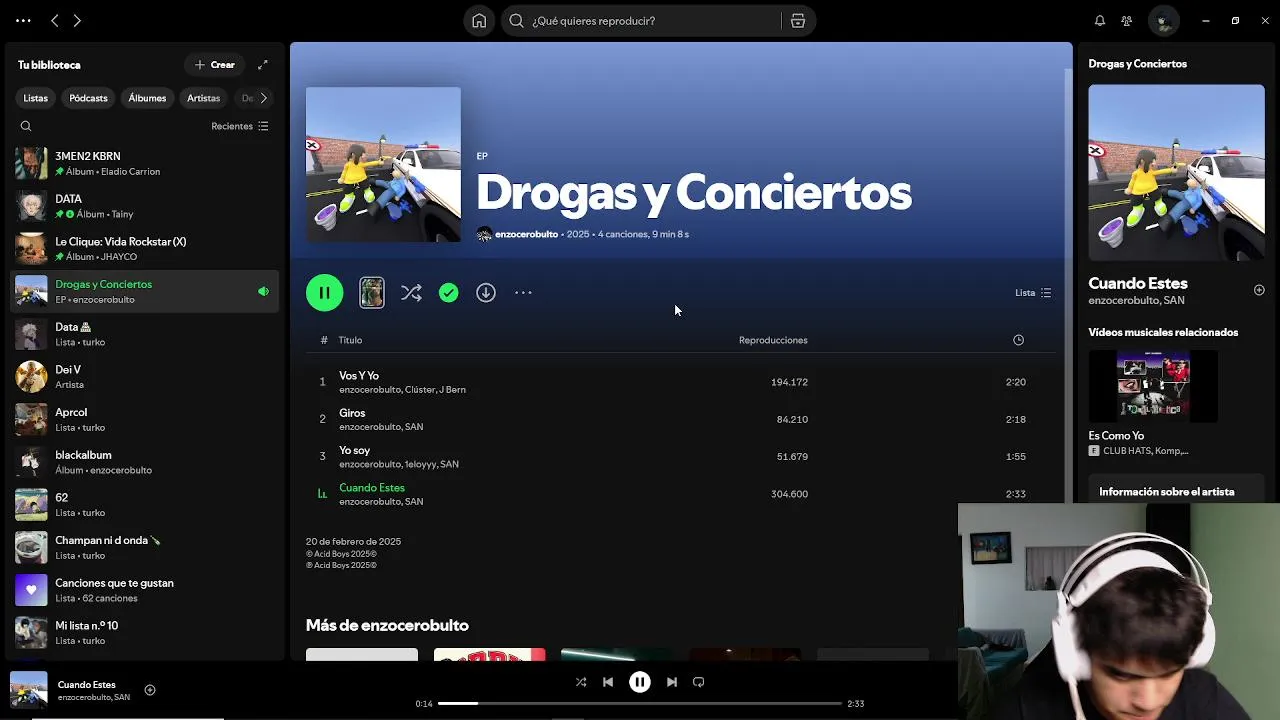Toggle shuffle next to the preview

(411, 293)
